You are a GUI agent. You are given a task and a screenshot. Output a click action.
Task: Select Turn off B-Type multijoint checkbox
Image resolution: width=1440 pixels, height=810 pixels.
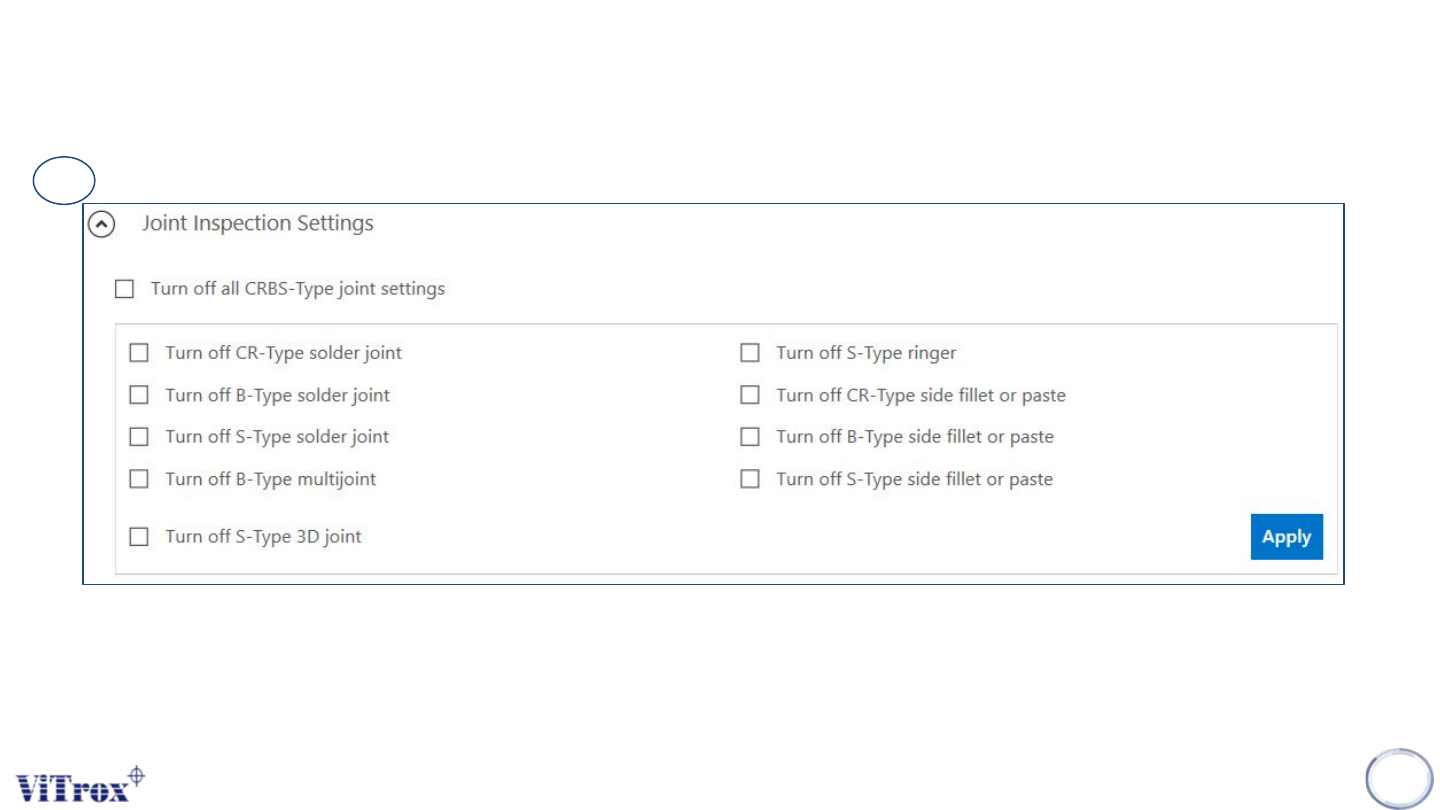[139, 479]
